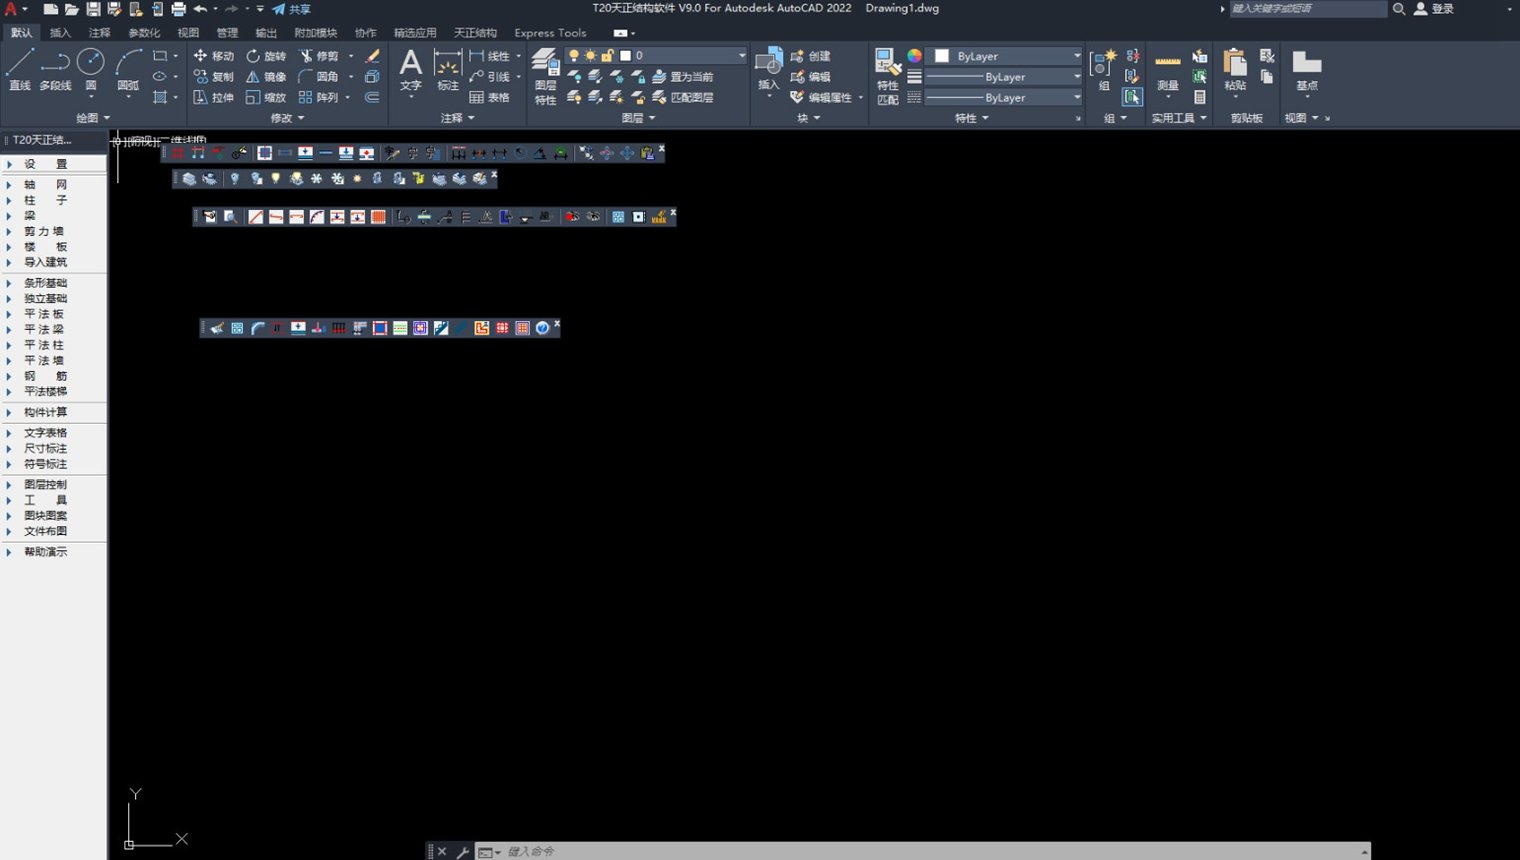Click the object color wheel swatch
Viewport: 1520px width, 860px height.
coord(914,56)
